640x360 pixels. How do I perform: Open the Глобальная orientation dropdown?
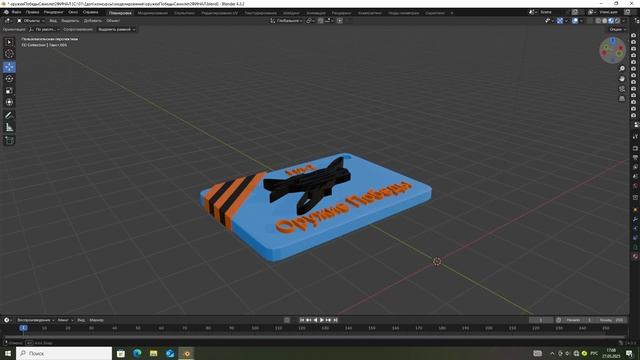point(286,20)
